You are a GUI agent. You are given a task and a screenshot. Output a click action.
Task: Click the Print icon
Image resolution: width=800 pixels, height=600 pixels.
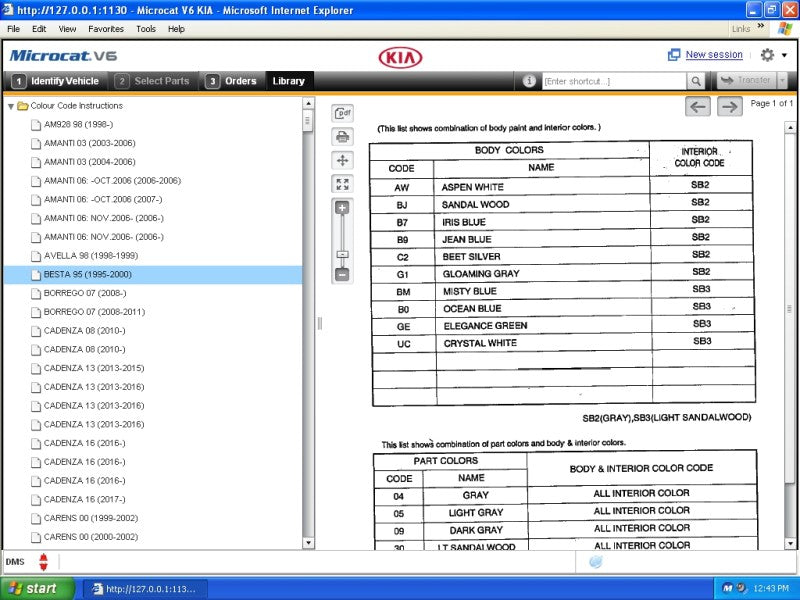point(342,134)
